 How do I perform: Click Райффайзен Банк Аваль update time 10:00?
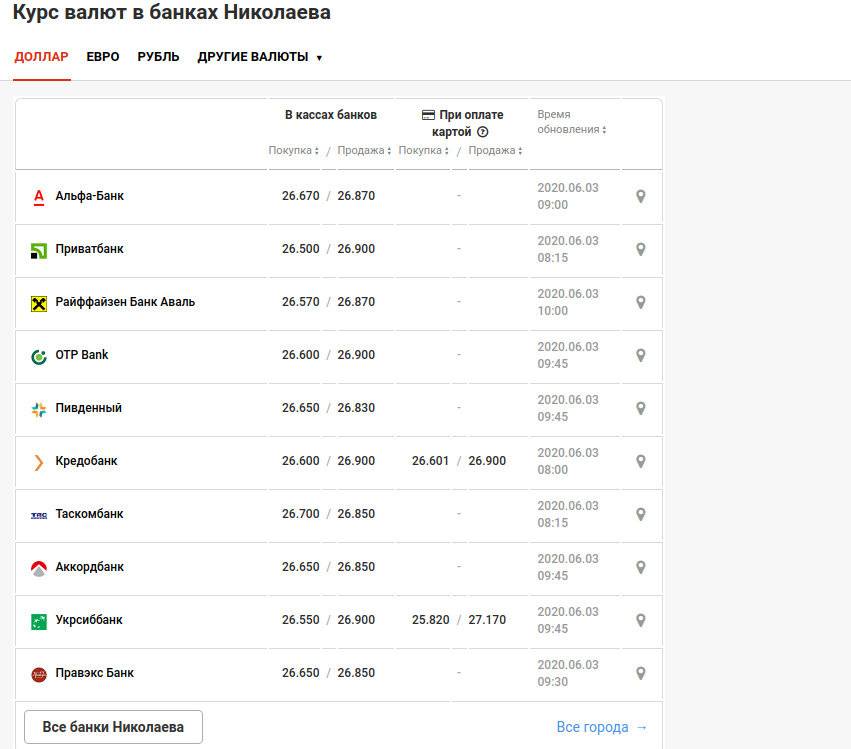pyautogui.click(x=552, y=311)
